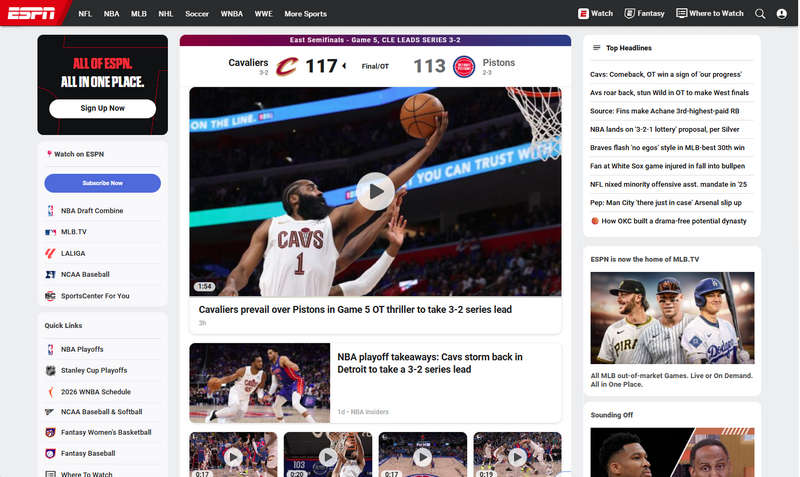Open the user profile icon
The image size is (800, 477).
pyautogui.click(x=781, y=14)
